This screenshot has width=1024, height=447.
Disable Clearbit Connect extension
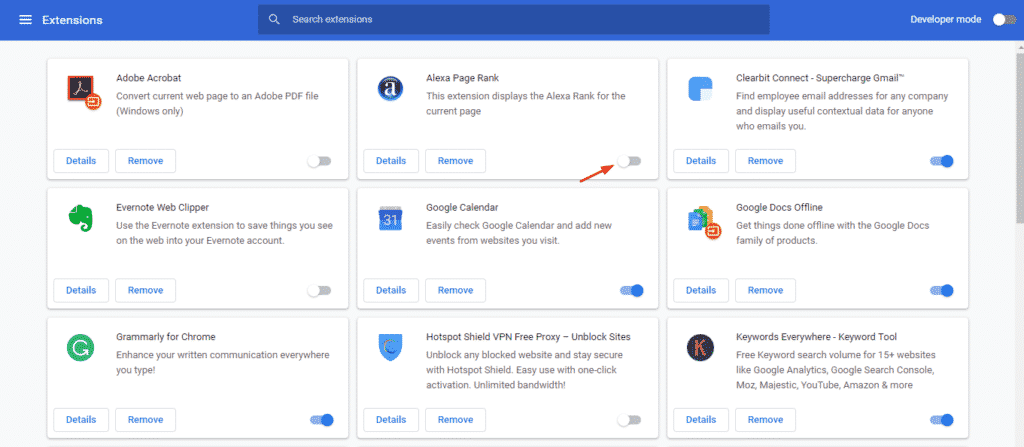point(942,161)
